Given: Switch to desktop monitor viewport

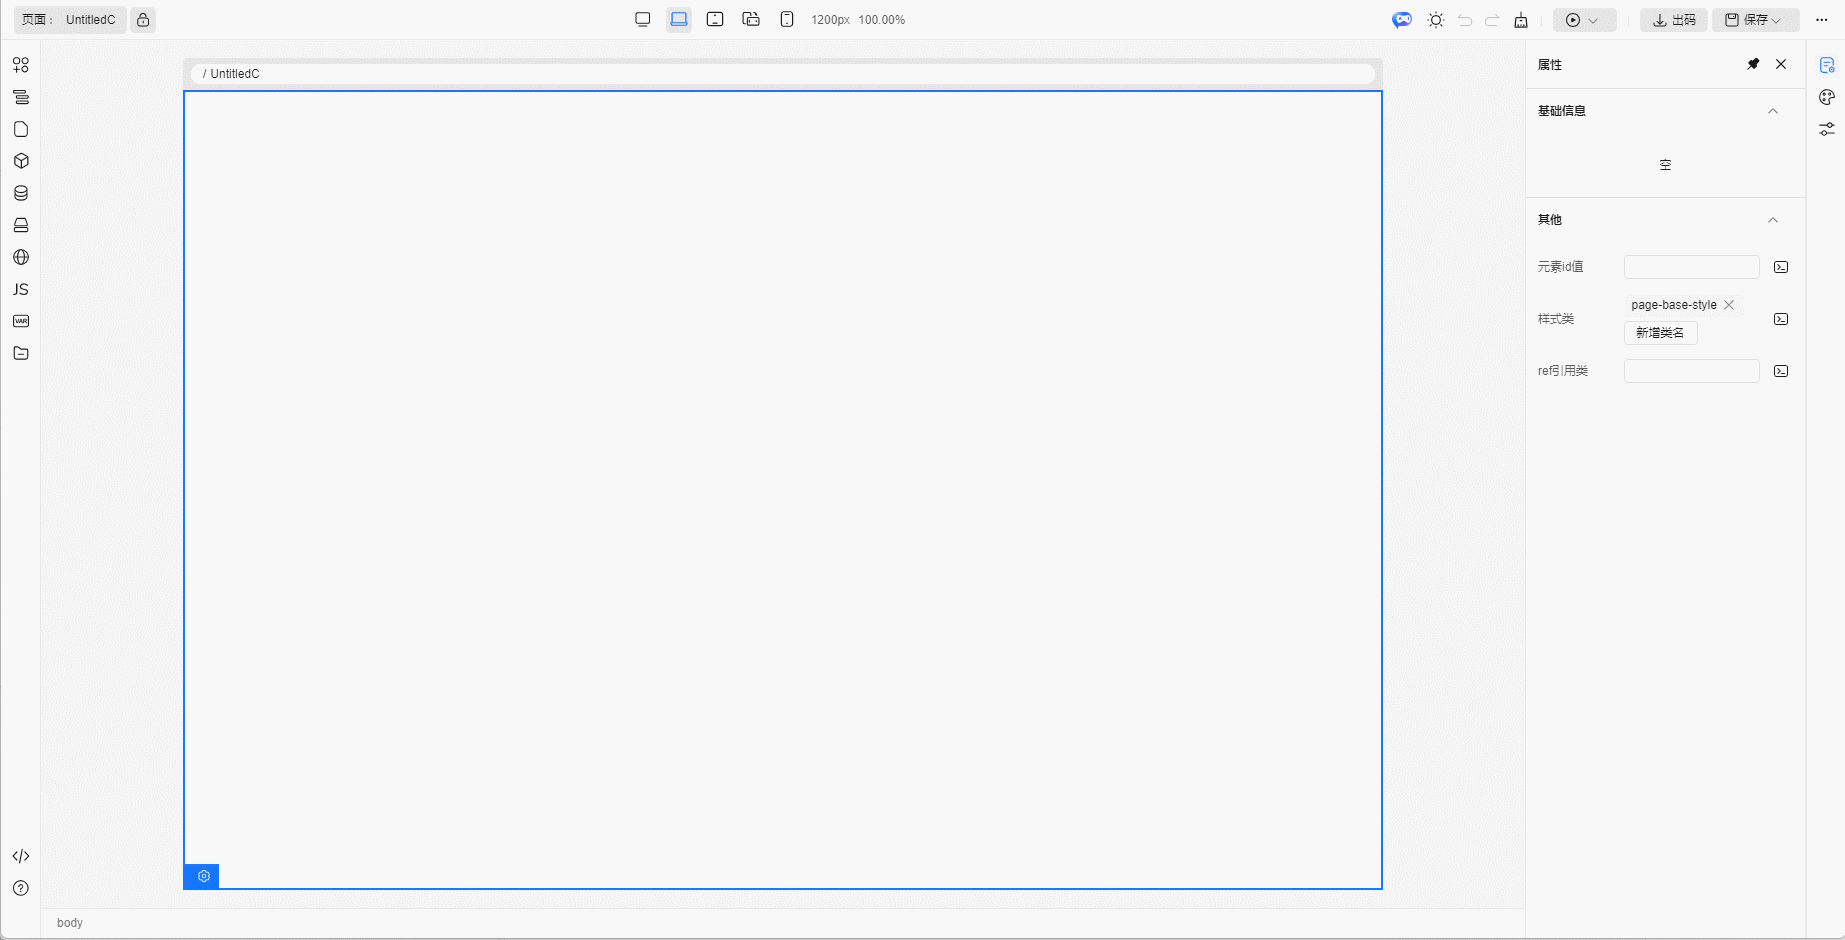Looking at the screenshot, I should (x=643, y=20).
